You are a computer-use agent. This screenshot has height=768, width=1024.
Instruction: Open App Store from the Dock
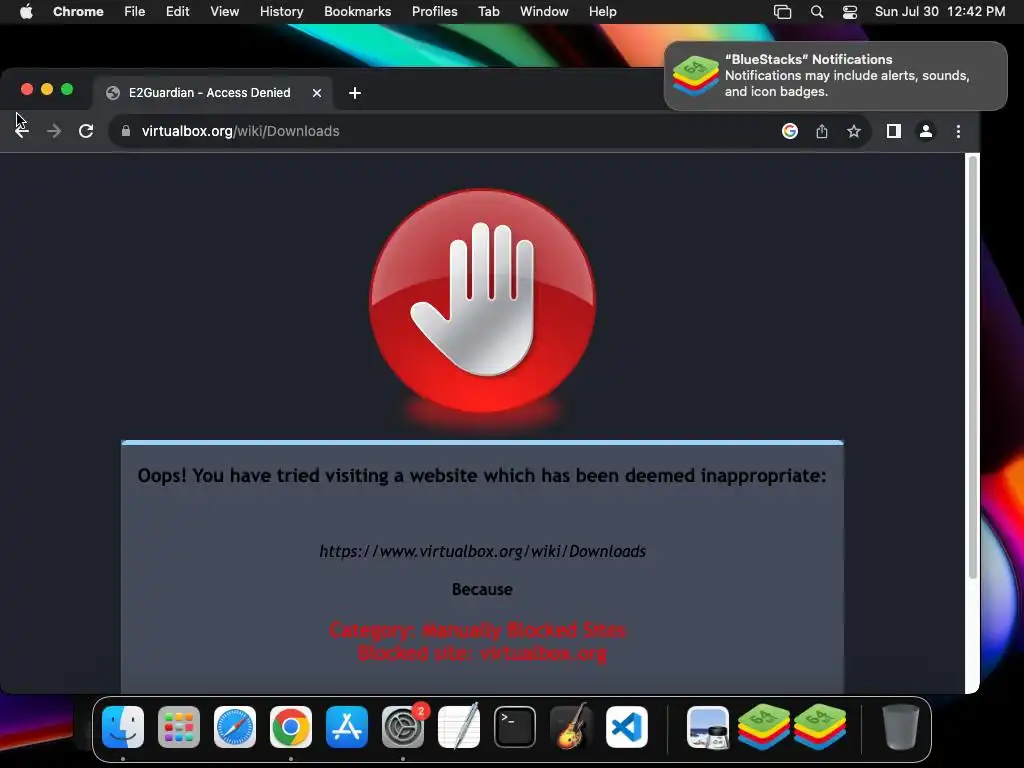click(x=347, y=727)
